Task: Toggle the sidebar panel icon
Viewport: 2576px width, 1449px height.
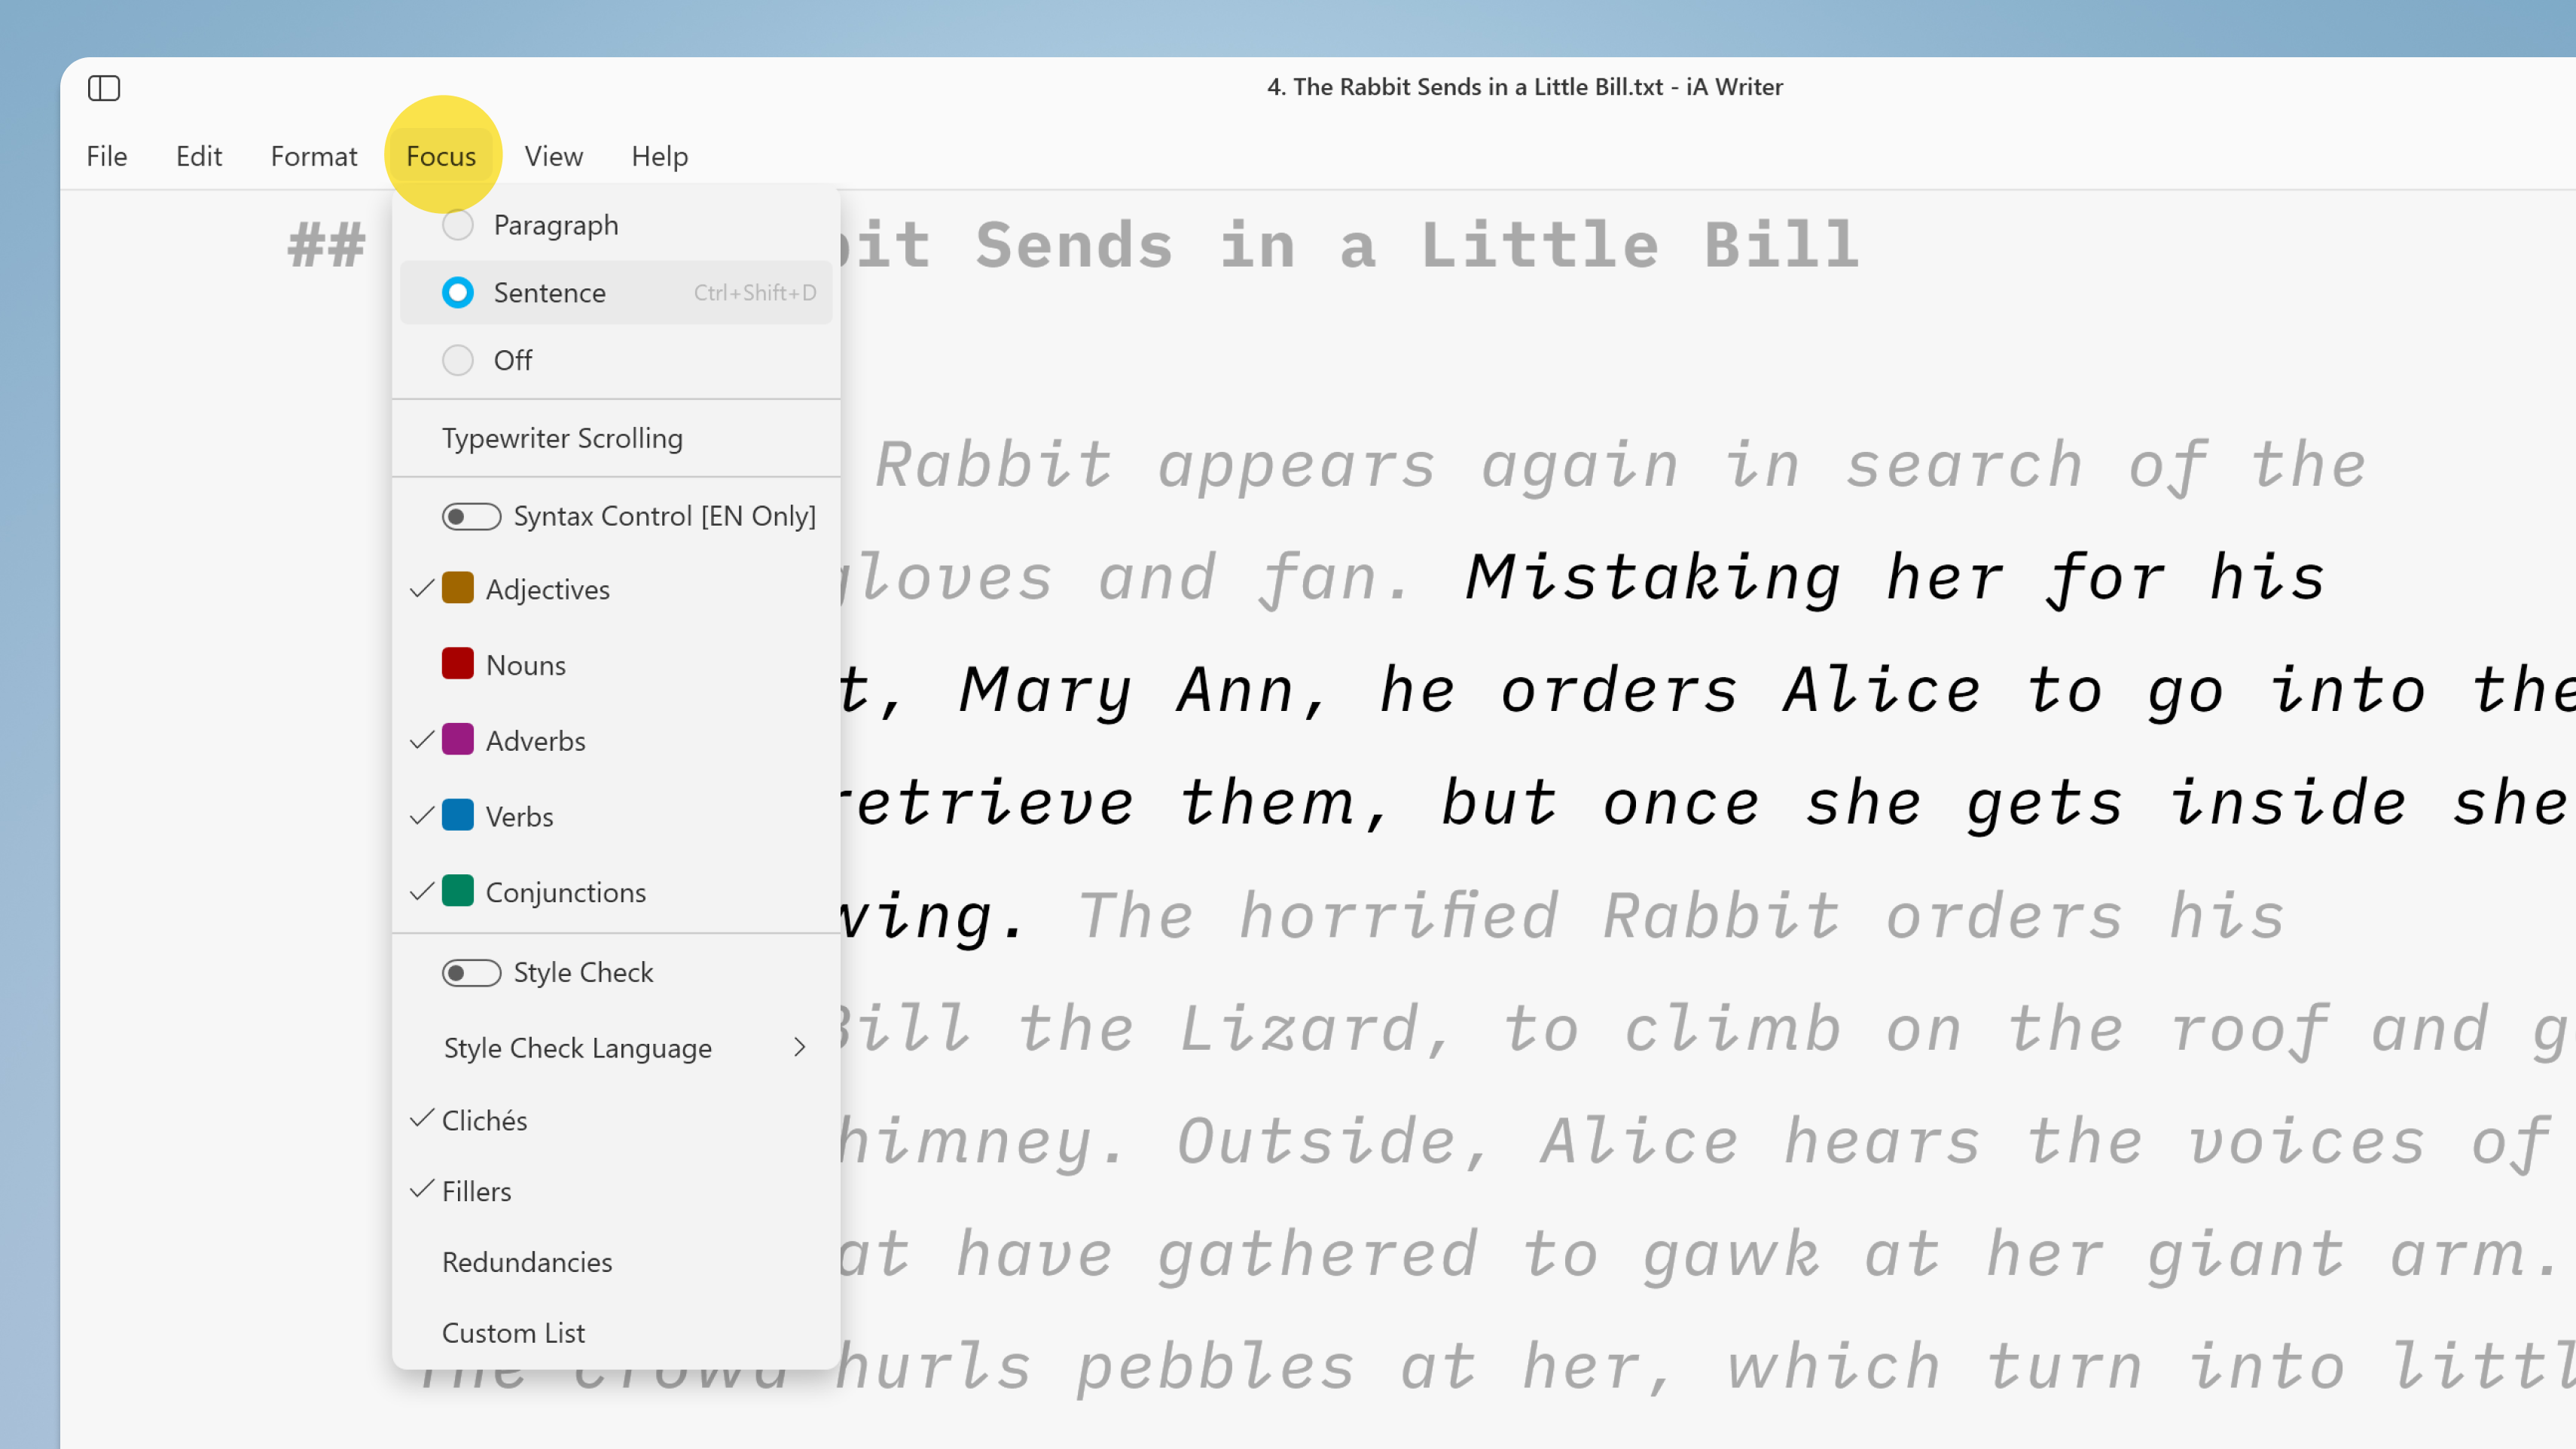Action: coord(105,87)
